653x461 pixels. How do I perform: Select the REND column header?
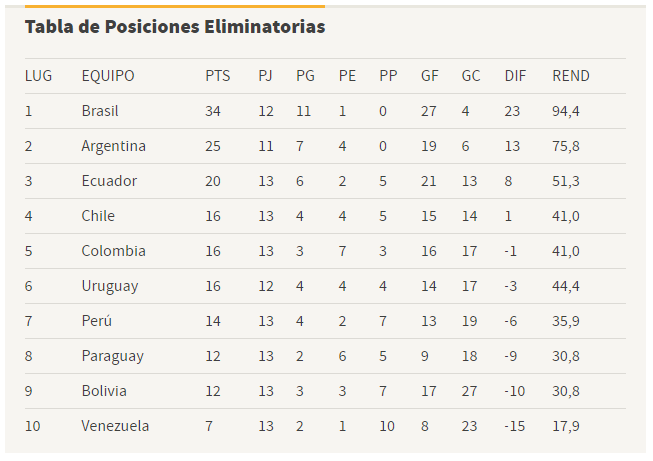571,76
